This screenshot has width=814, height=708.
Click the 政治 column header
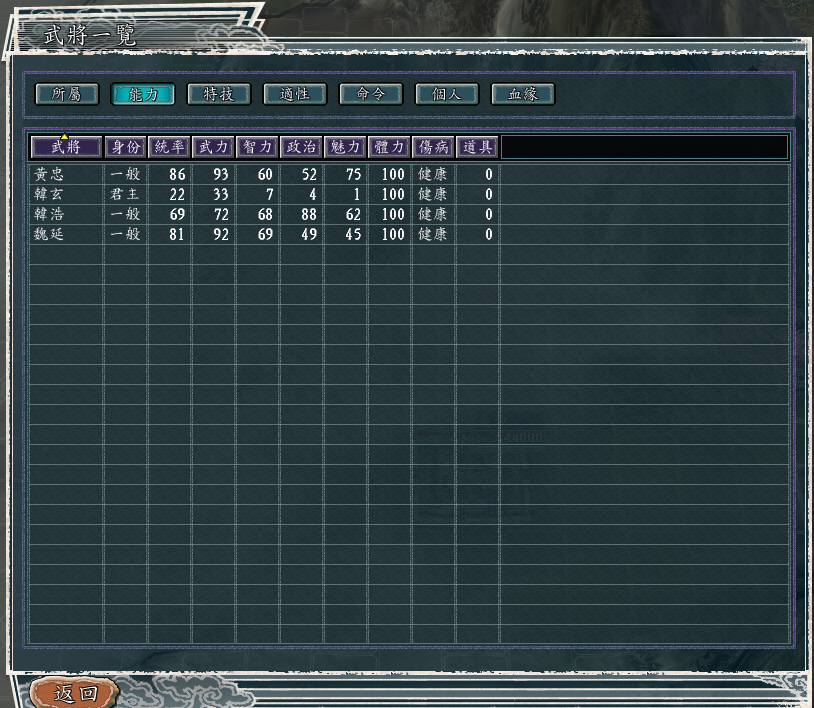(301, 147)
